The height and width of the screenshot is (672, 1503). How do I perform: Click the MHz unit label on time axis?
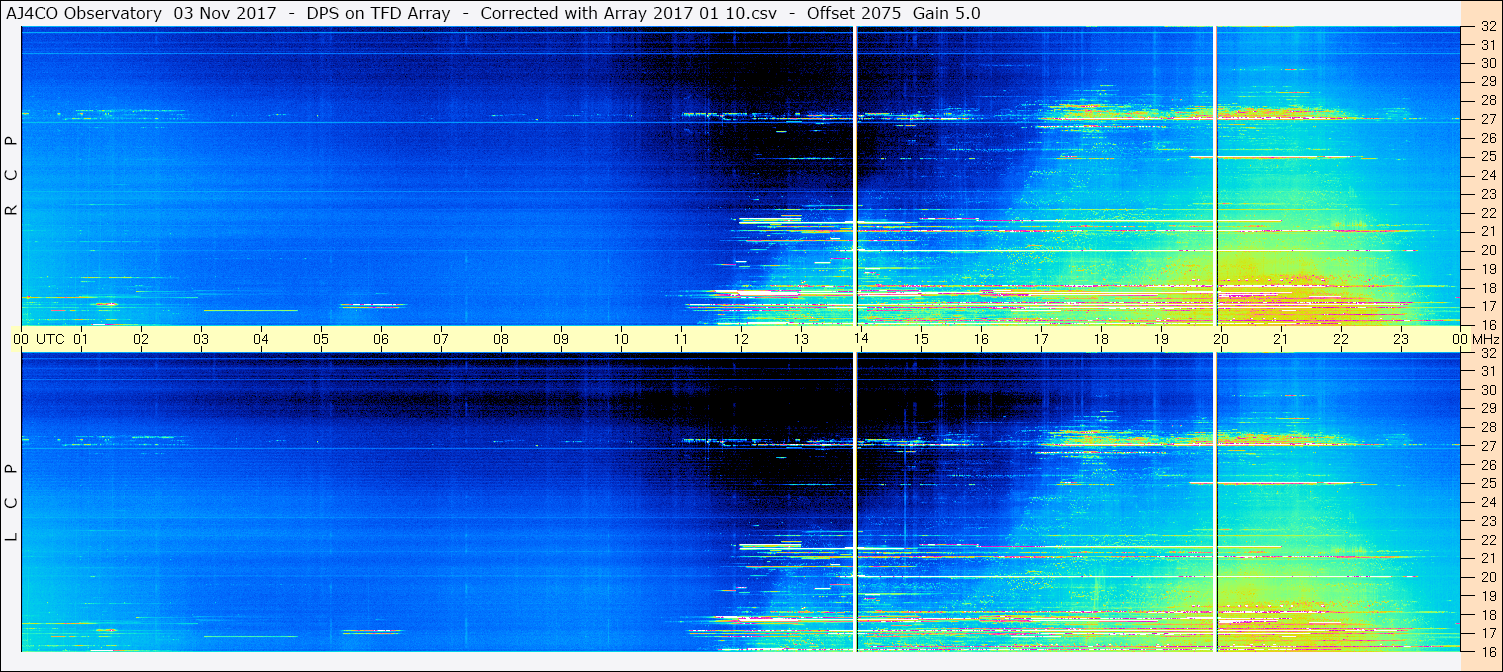click(1485, 339)
